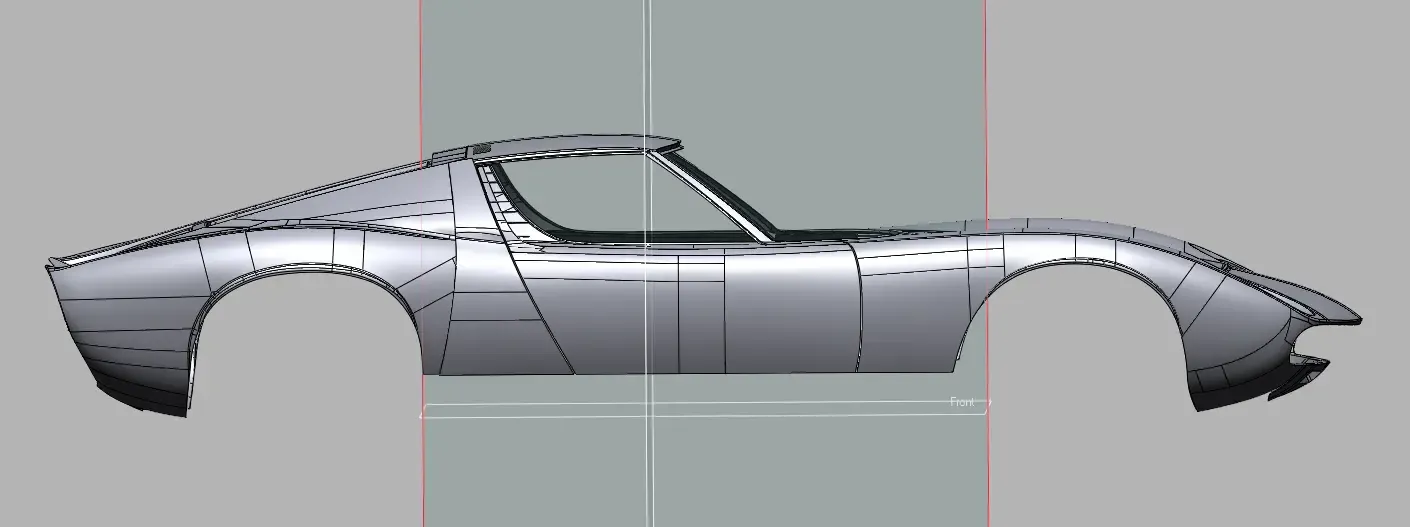Select the car door surface panel
Viewport: 1410px width, 527px height.
point(690,310)
